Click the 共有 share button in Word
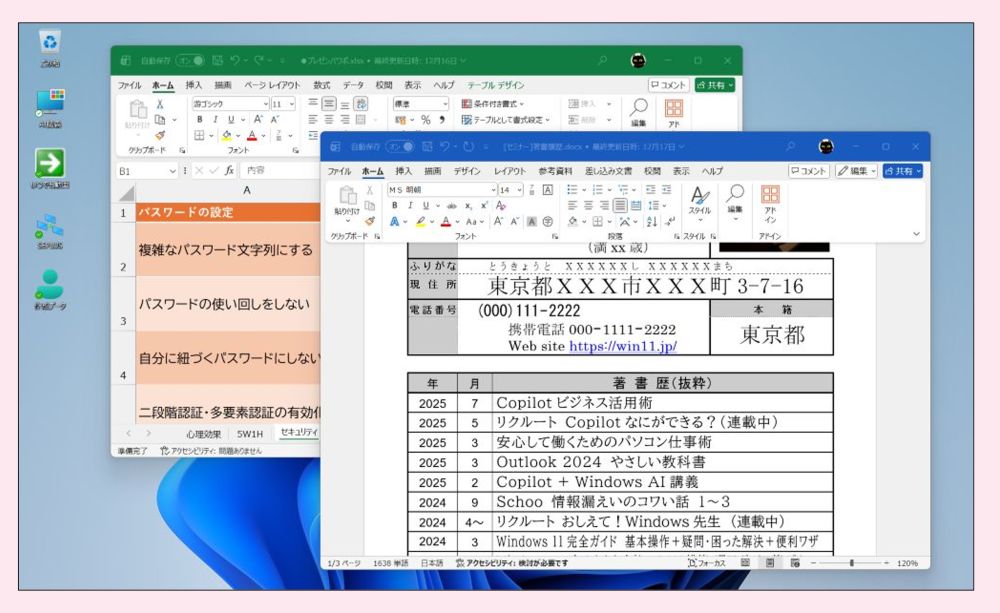Image resolution: width=1000 pixels, height=613 pixels. [x=902, y=171]
